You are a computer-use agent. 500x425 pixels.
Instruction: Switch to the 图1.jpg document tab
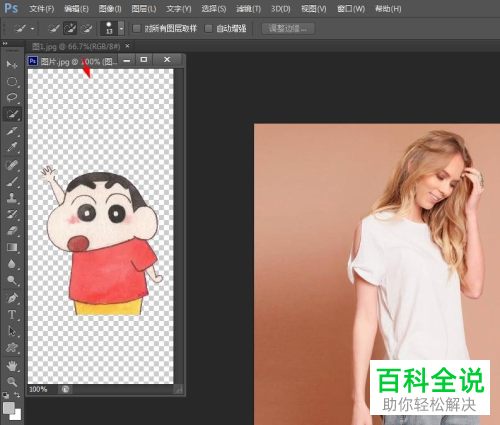point(76,46)
